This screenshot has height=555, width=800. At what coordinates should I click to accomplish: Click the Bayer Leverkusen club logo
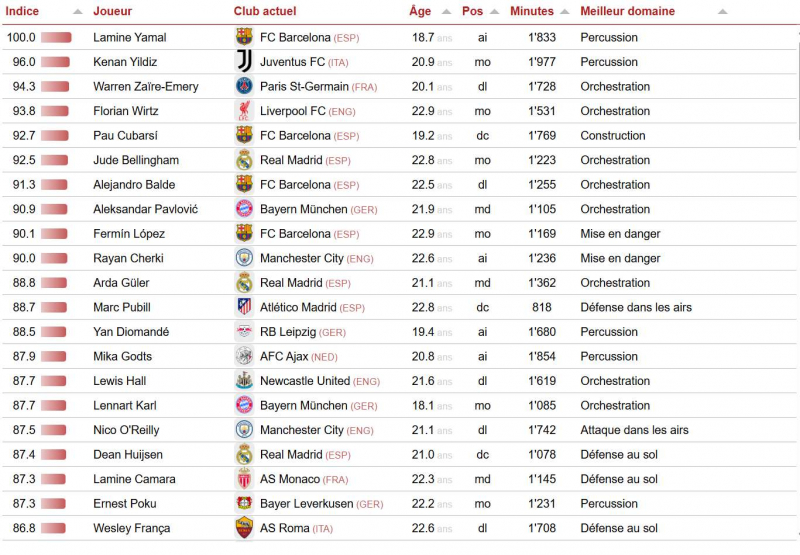point(244,503)
